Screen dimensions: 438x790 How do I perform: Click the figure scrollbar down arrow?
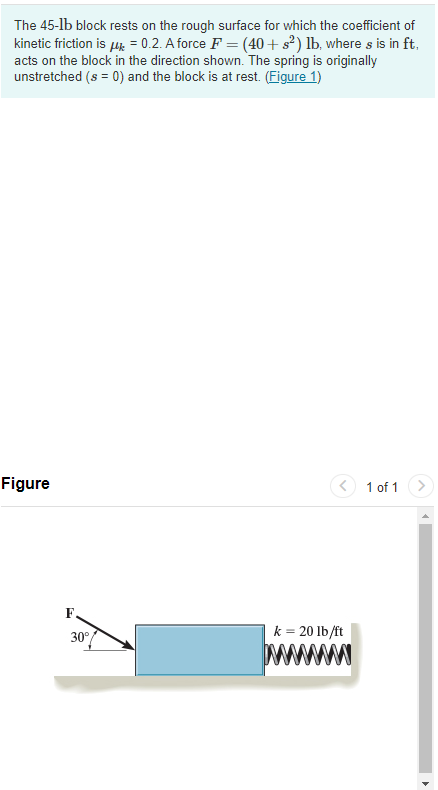click(425, 783)
